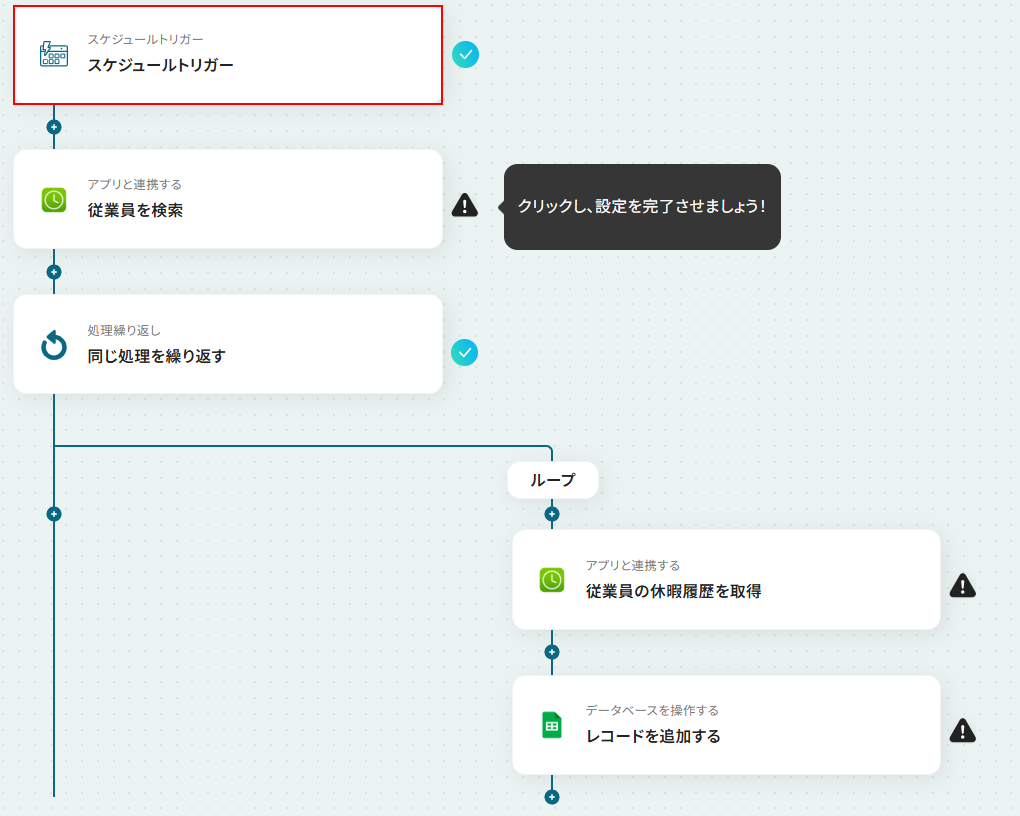The height and width of the screenshot is (816, 1020).
Task: Open the レコードを追加する step card
Action: point(726,725)
